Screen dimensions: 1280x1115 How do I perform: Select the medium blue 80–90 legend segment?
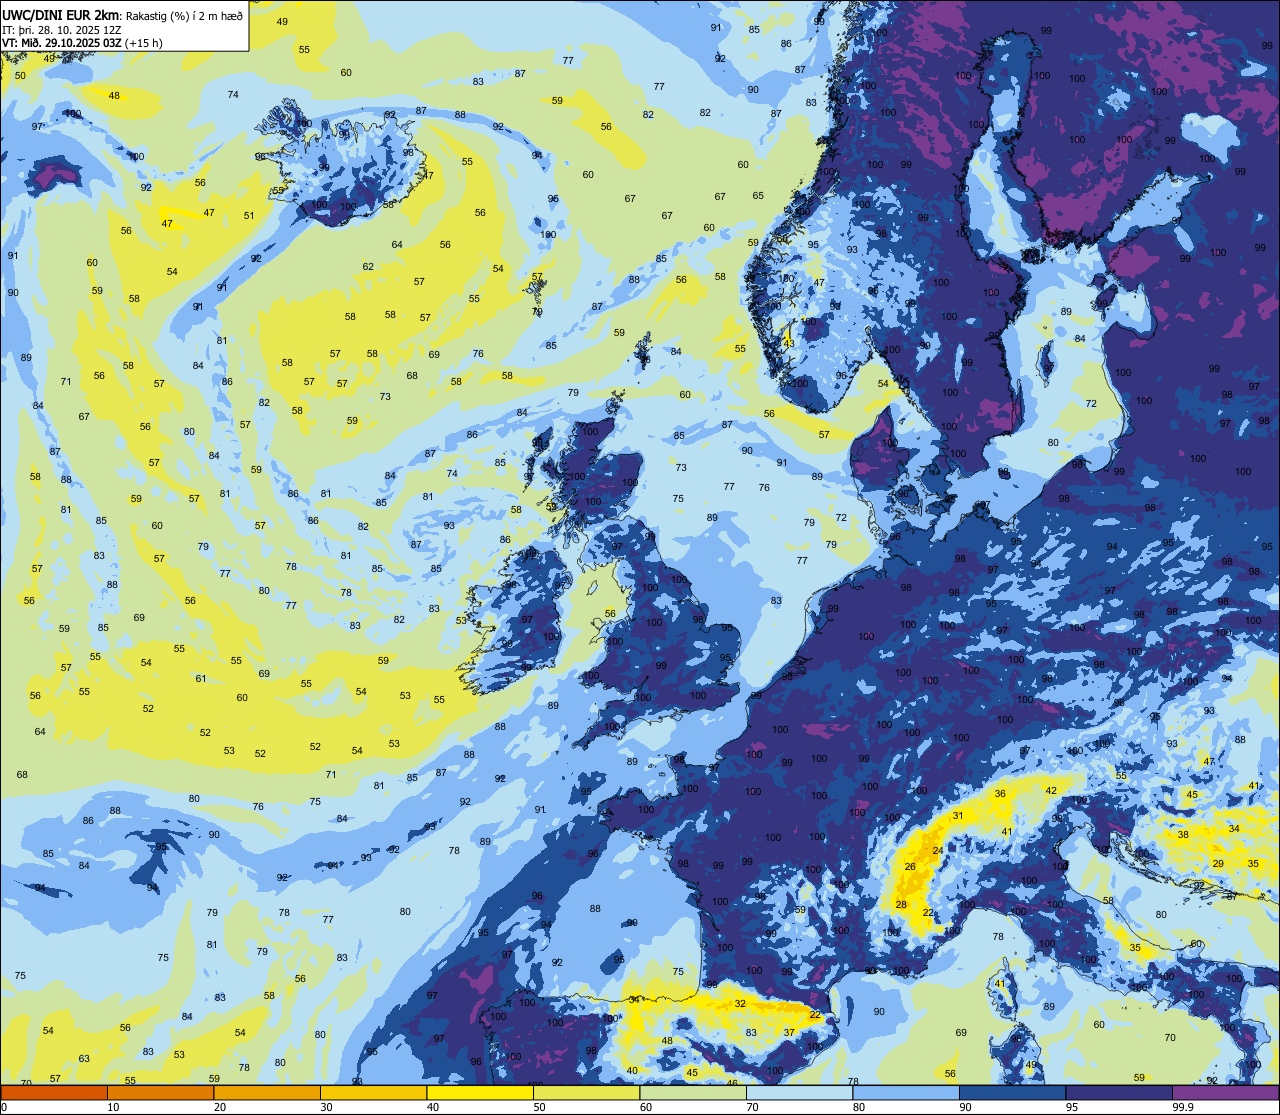(x=906, y=1092)
